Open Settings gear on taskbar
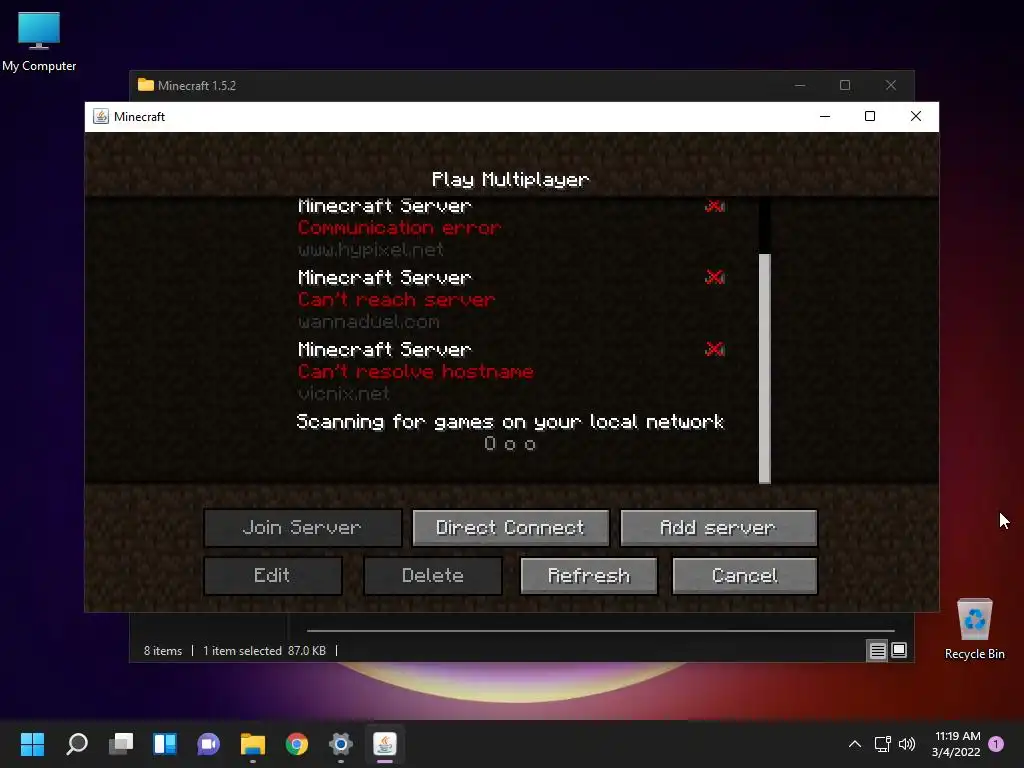This screenshot has width=1024, height=768. [x=340, y=744]
